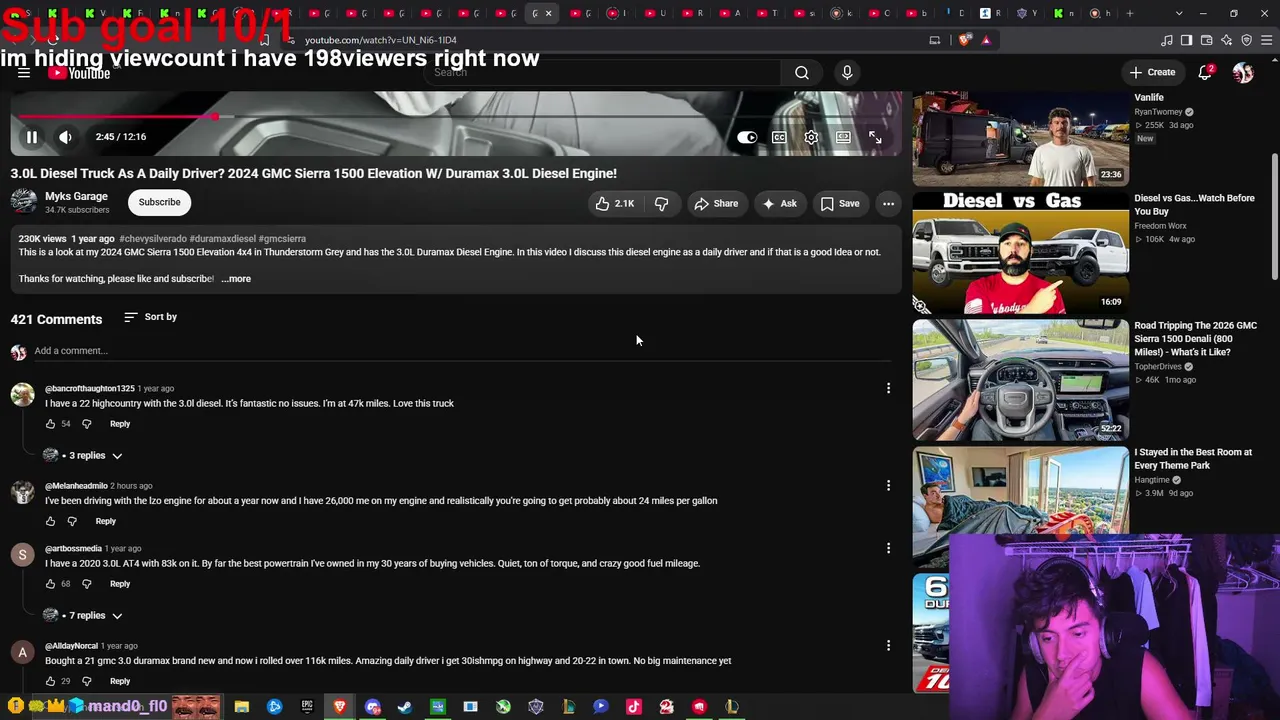Open options menu for @AlldayNorcal comment

point(888,646)
